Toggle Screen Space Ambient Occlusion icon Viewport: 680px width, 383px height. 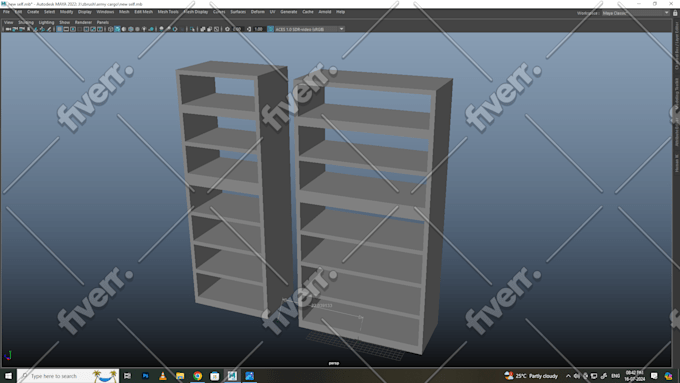click(161, 29)
